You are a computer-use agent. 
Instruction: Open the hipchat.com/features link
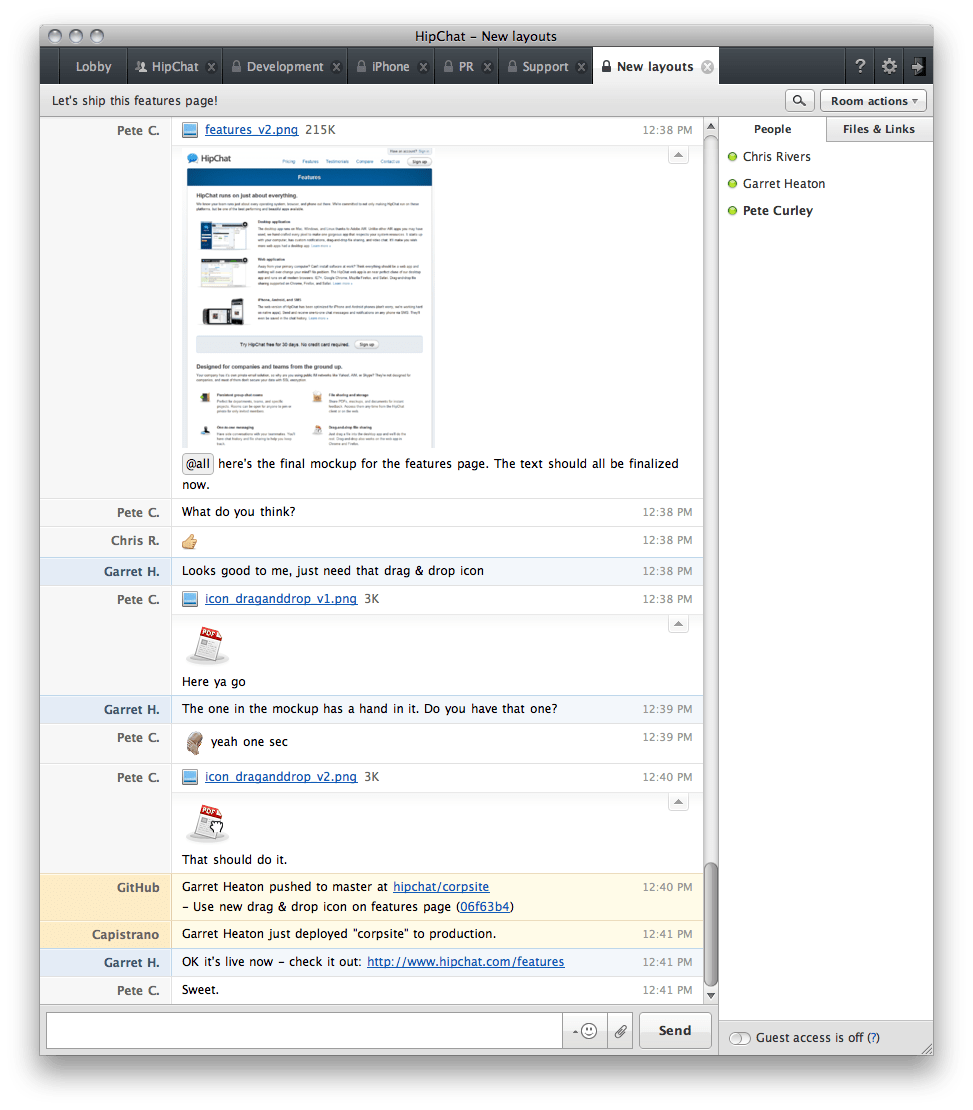click(x=467, y=961)
